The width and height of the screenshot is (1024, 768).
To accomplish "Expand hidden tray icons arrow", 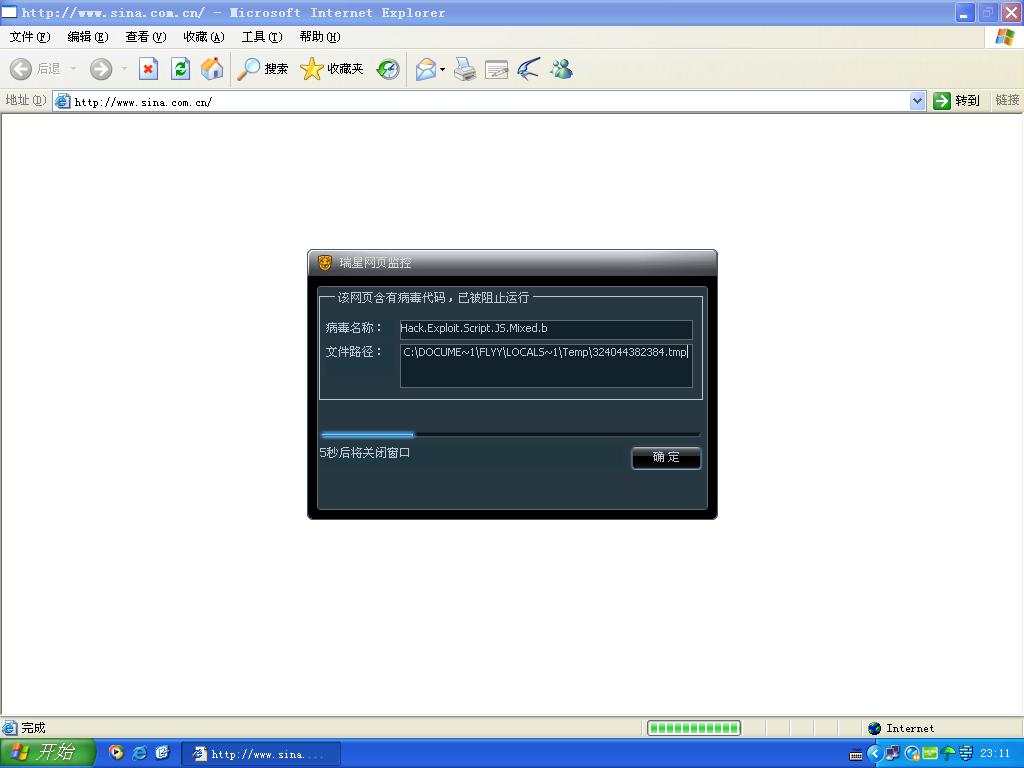I will [x=875, y=754].
